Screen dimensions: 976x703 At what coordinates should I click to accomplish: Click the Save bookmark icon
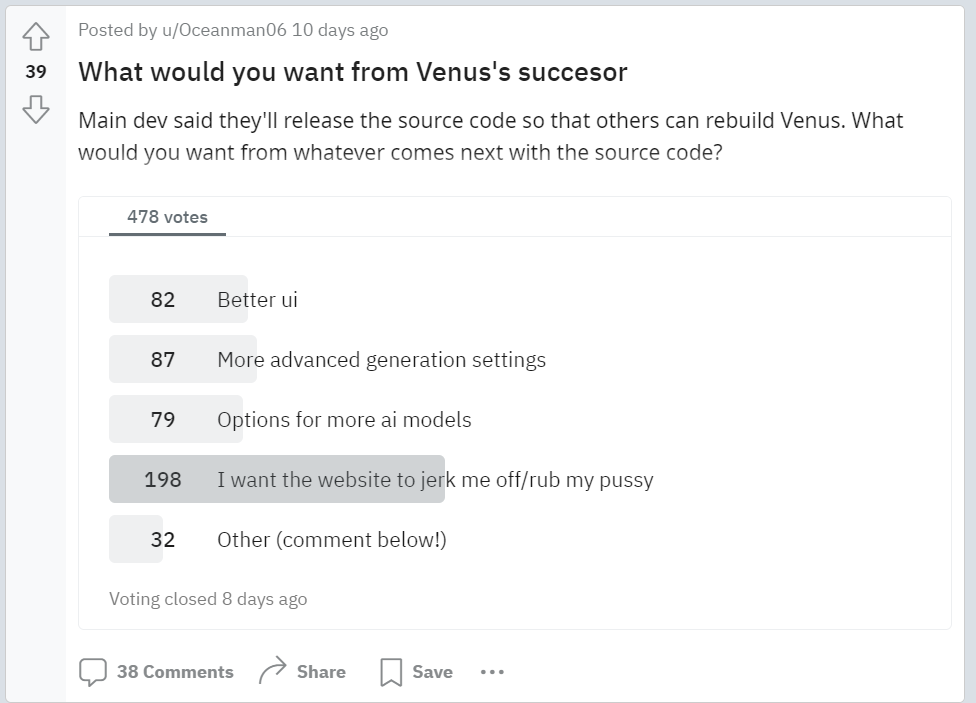pos(391,672)
